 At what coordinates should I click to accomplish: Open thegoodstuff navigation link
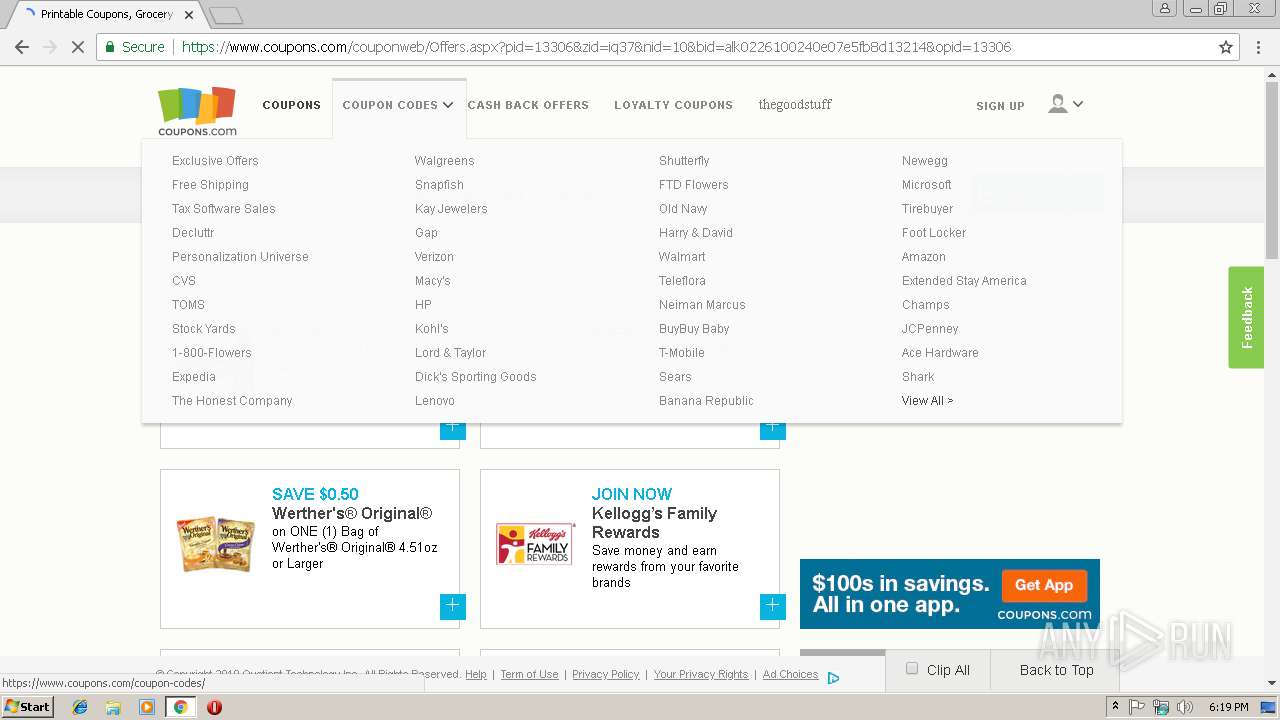pos(795,105)
